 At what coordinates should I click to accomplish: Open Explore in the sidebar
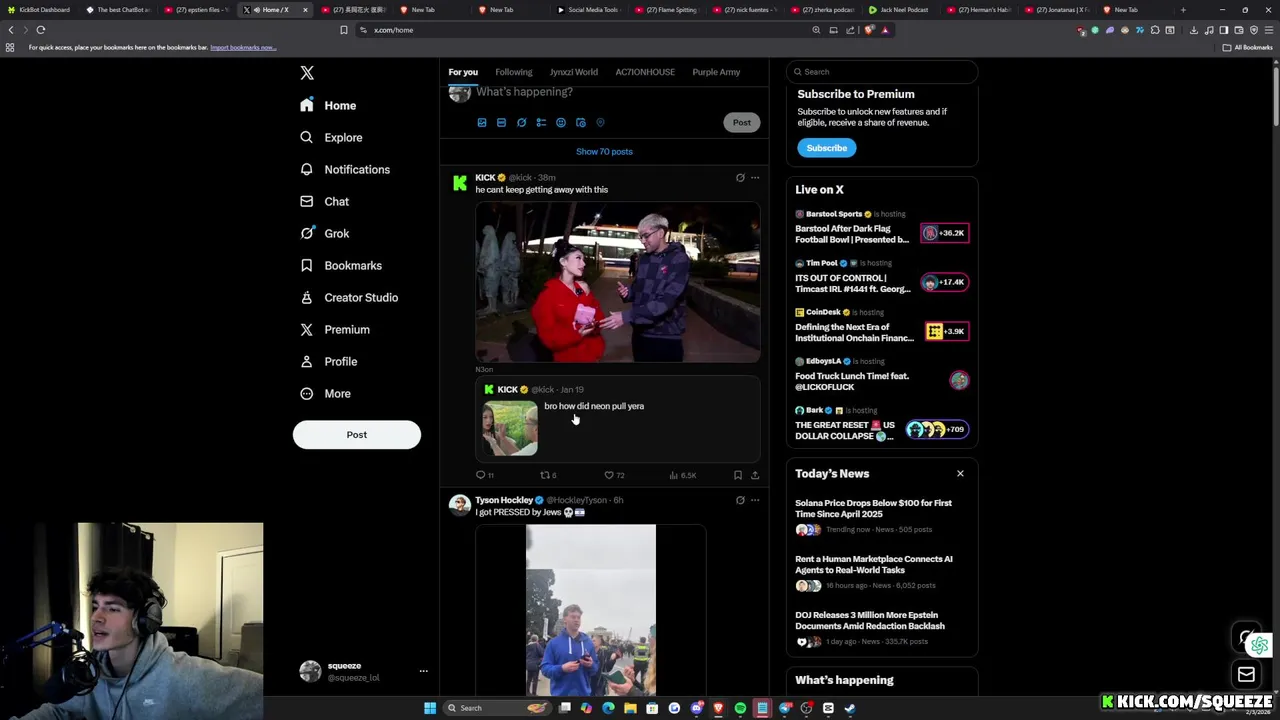(331, 137)
